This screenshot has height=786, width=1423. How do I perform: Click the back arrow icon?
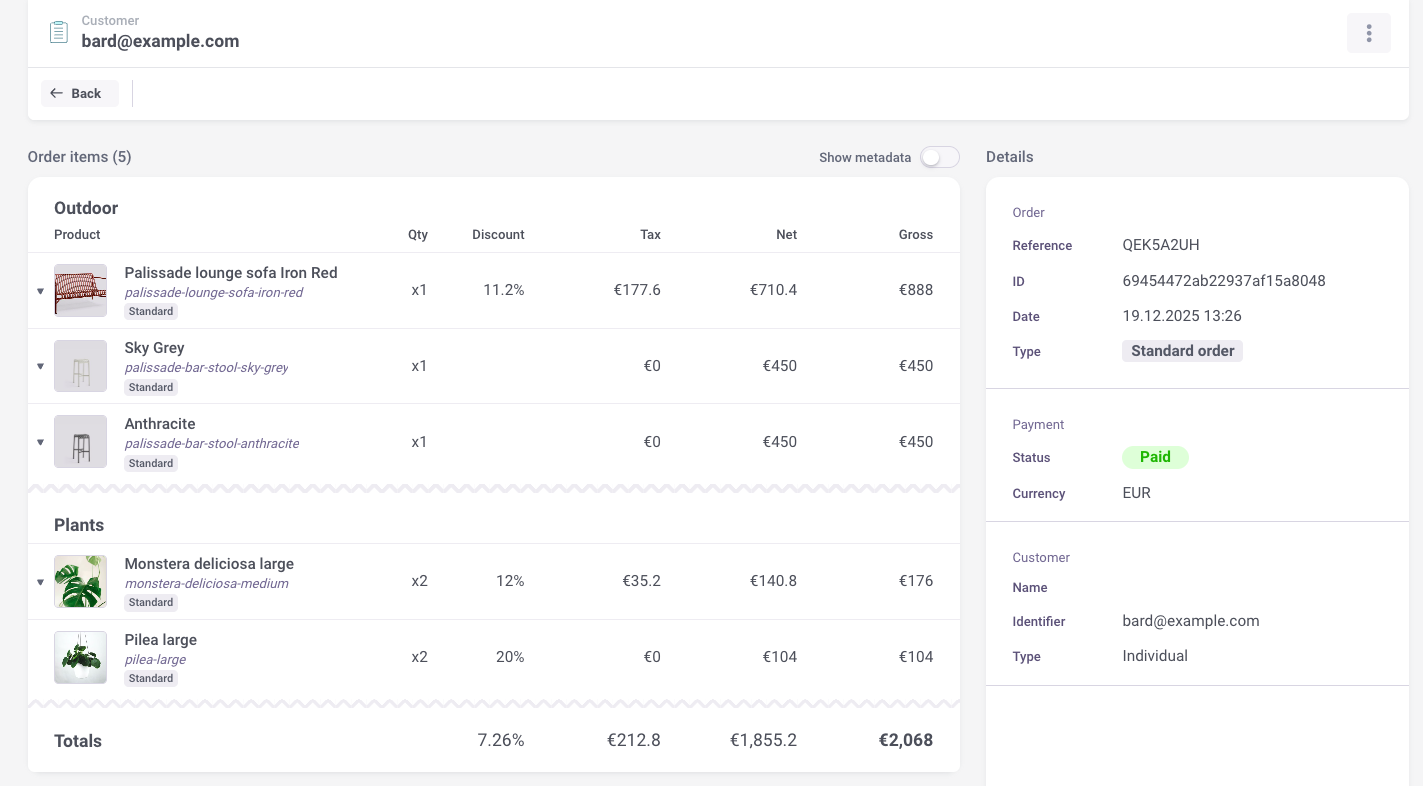click(57, 92)
